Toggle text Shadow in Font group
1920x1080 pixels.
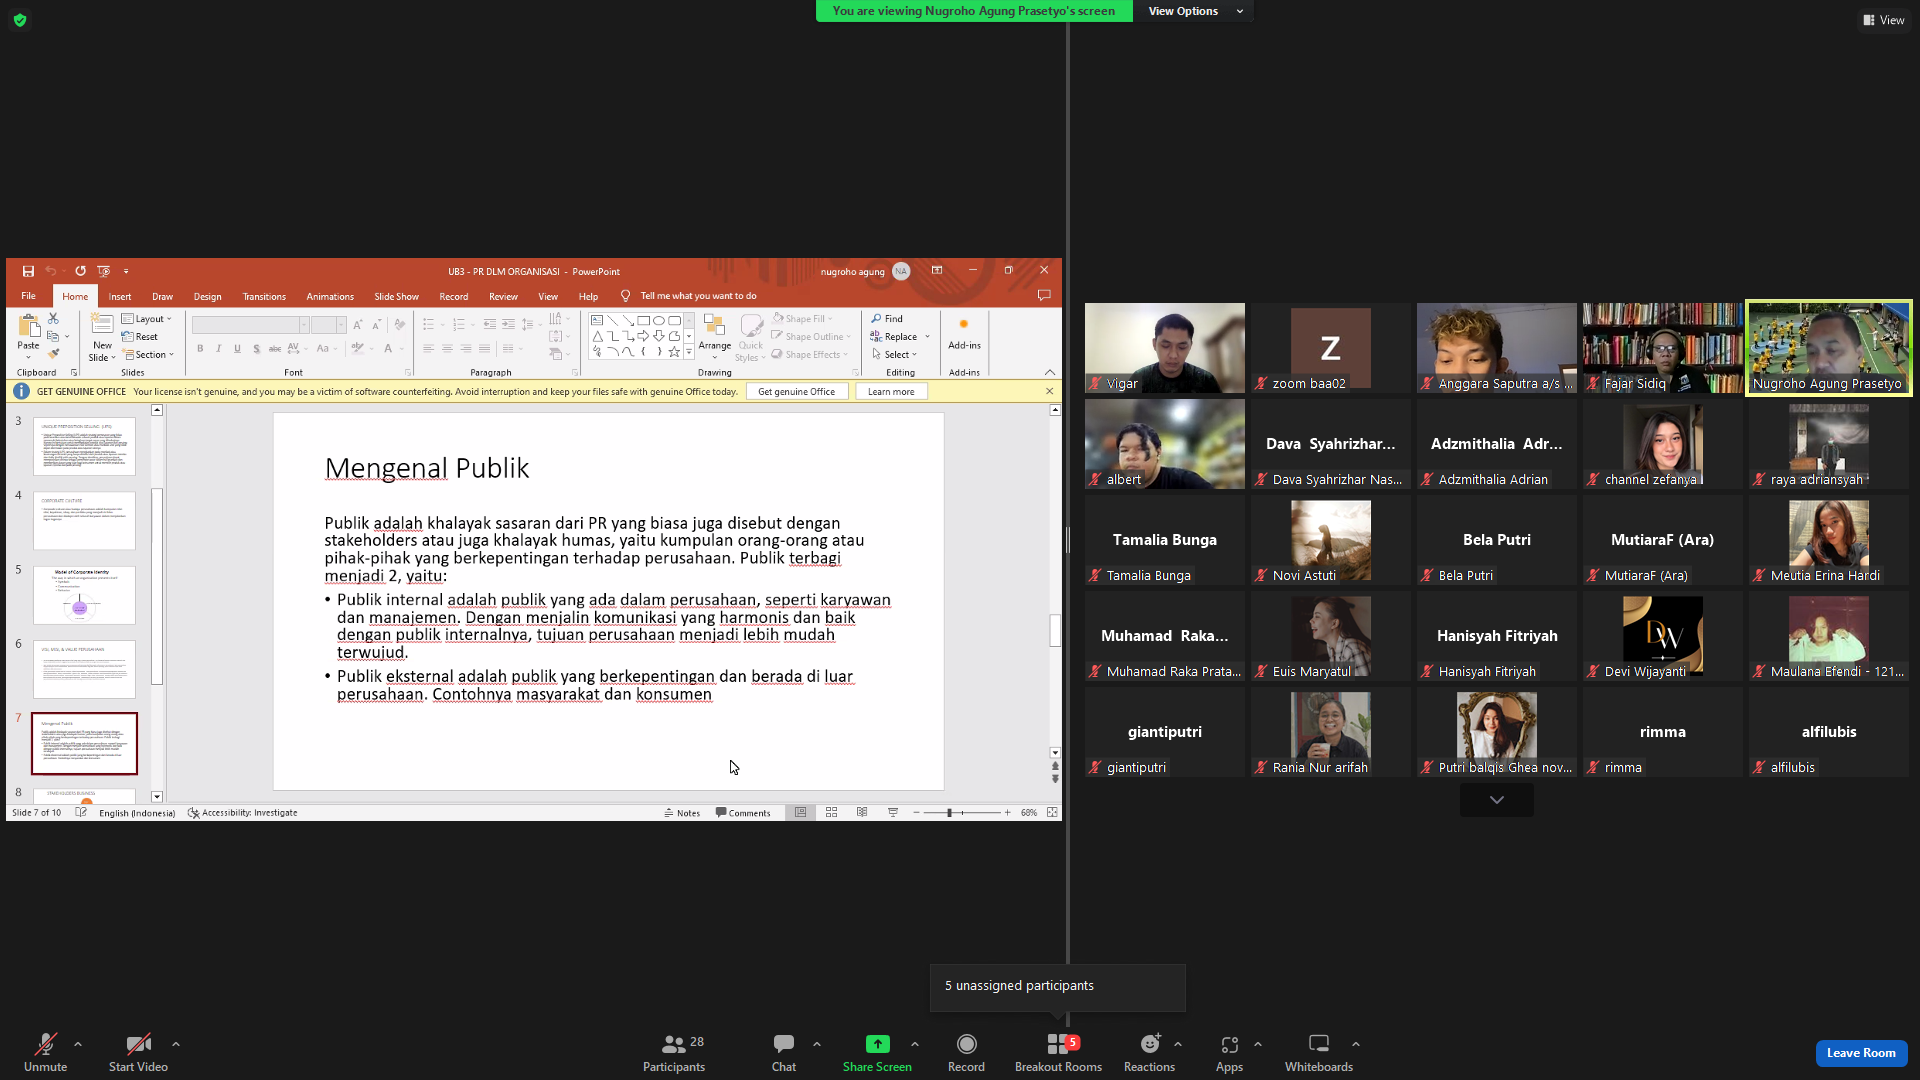(256, 349)
